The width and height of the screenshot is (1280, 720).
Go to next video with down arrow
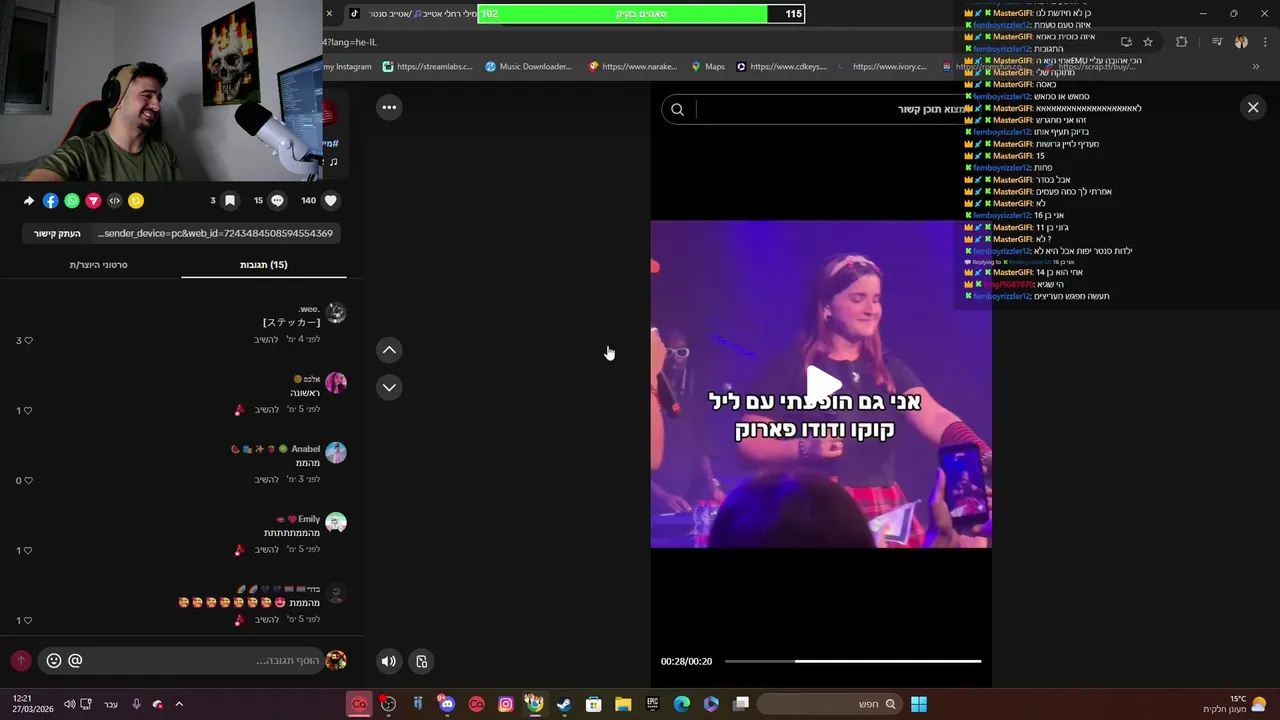coord(389,387)
